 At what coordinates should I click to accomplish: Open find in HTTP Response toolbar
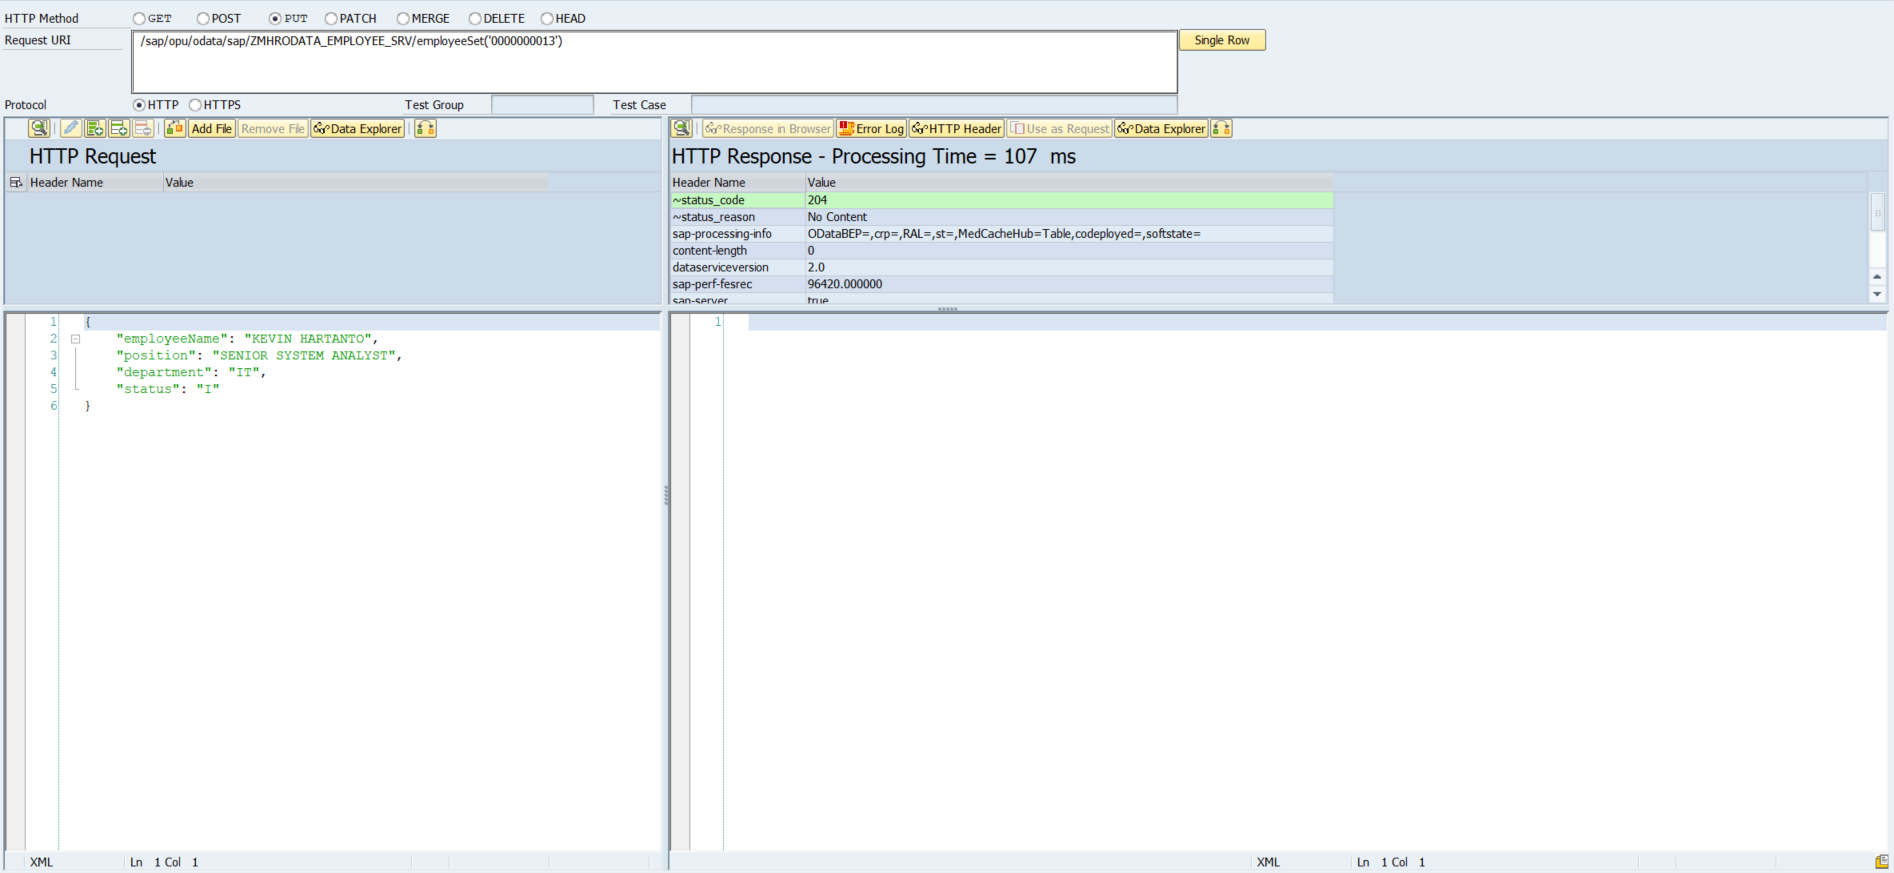point(682,128)
